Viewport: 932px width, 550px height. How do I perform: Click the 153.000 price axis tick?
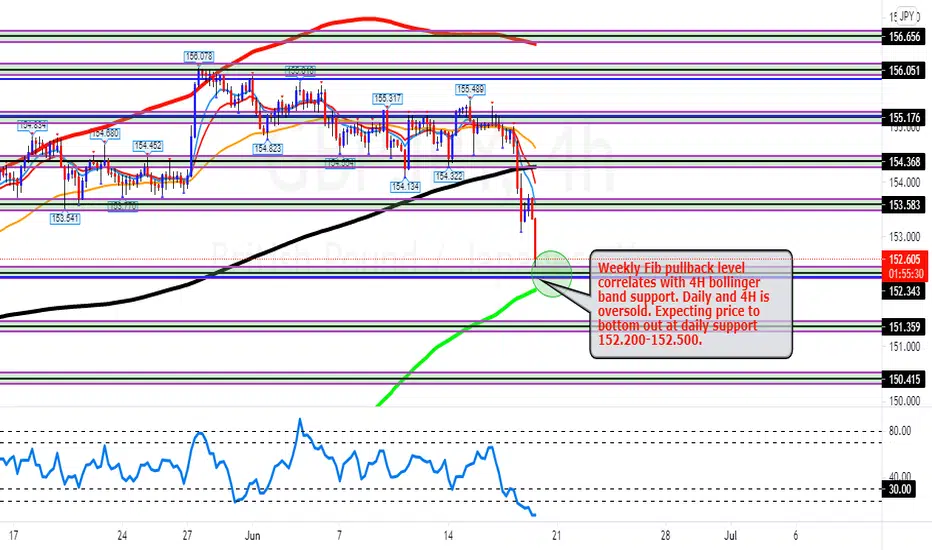(x=904, y=237)
